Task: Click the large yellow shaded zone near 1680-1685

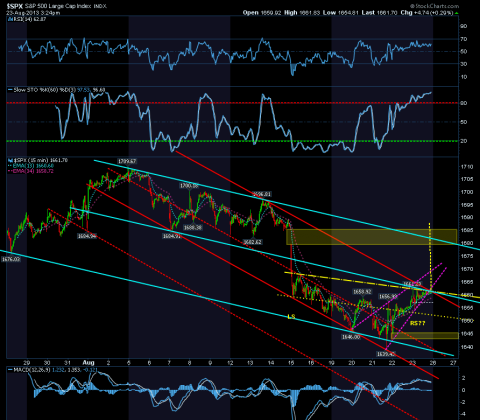Action: click(372, 237)
